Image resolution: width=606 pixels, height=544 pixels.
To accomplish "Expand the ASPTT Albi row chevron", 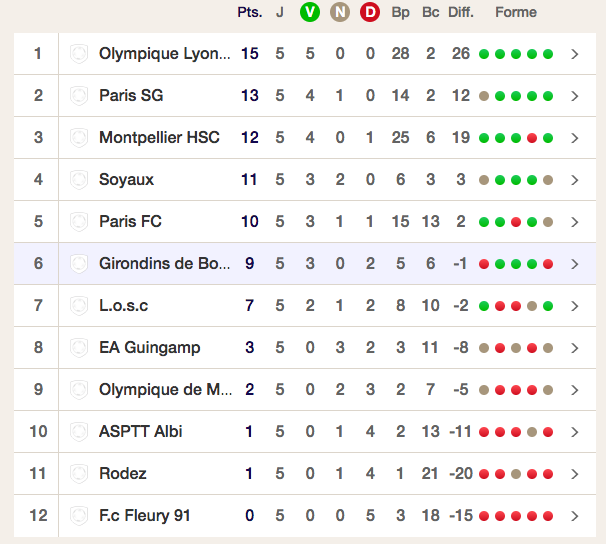I will click(575, 432).
